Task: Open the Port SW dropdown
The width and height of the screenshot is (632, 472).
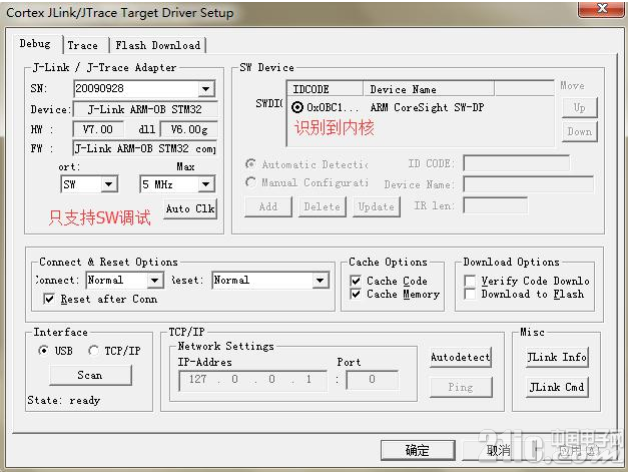Action: click(108, 185)
